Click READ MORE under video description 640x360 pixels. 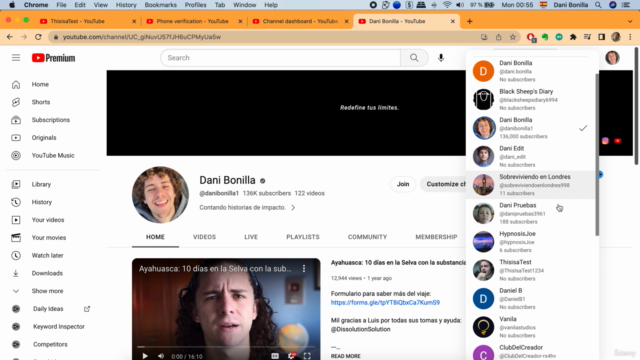point(346,356)
